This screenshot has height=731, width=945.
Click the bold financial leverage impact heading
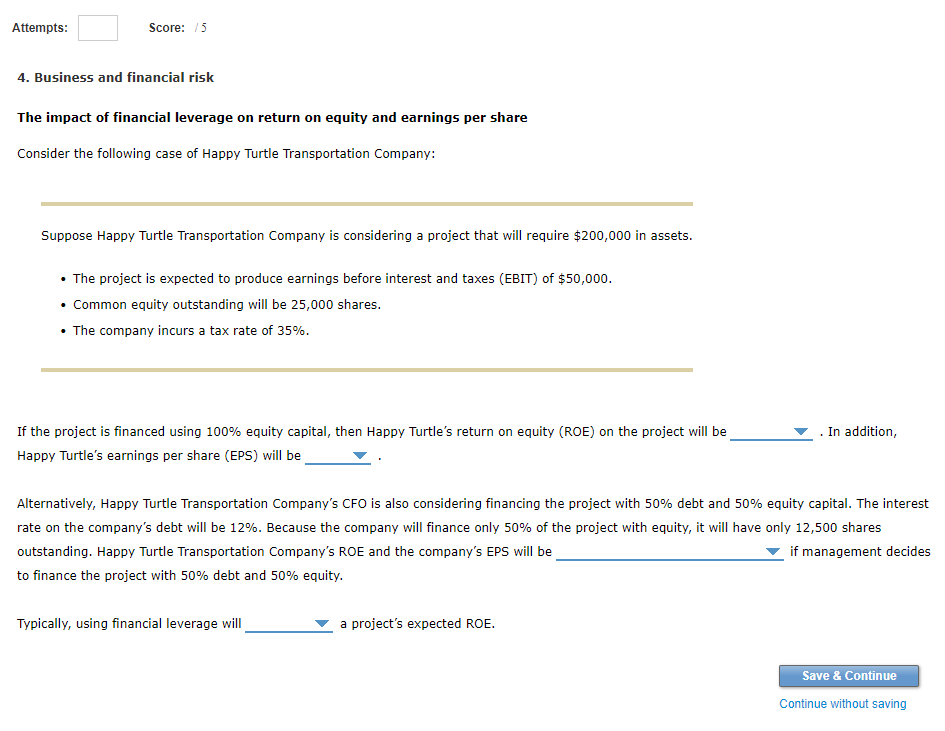tap(271, 117)
